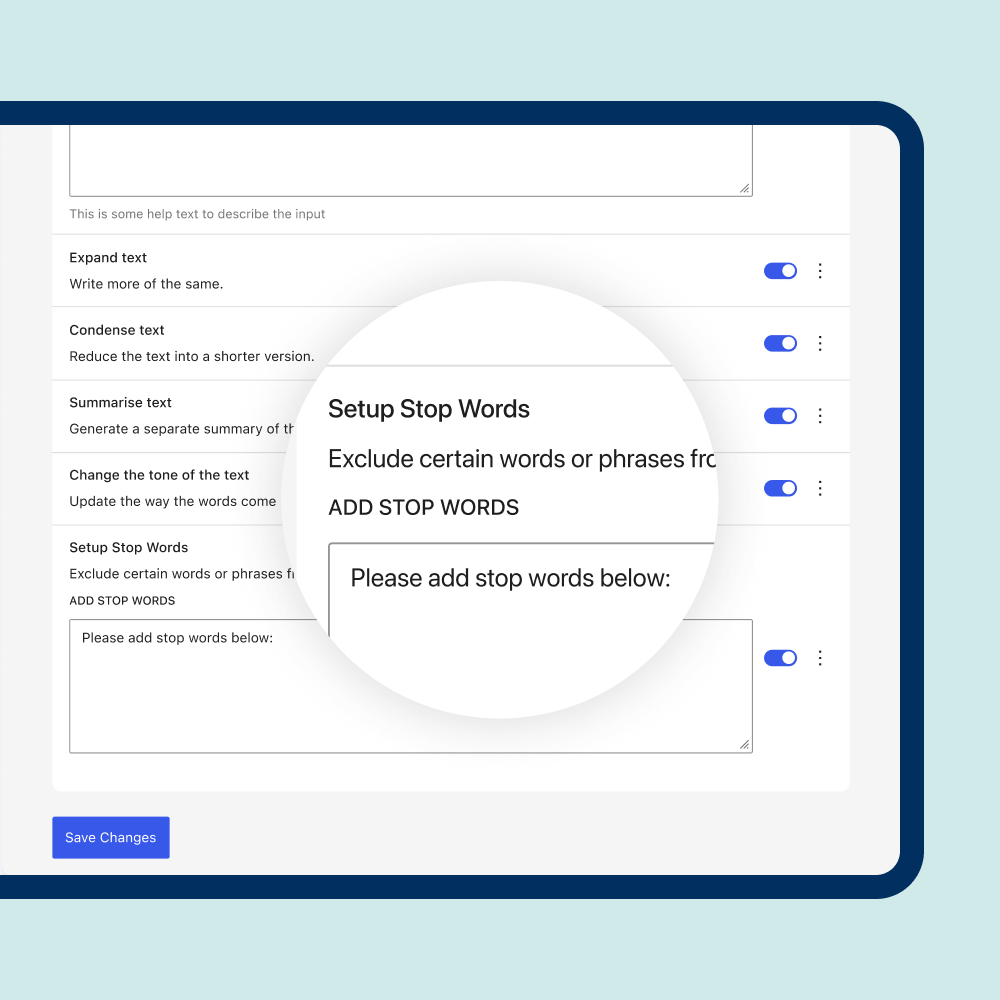The width and height of the screenshot is (1000, 1000).
Task: Toggle the Setup Stop Words switch
Action: point(780,658)
